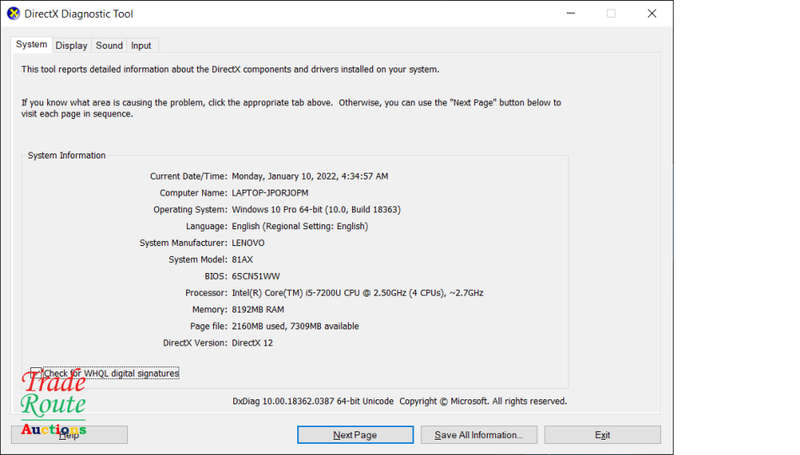
Task: Click the memory value 8192MB RAM
Action: (x=258, y=310)
